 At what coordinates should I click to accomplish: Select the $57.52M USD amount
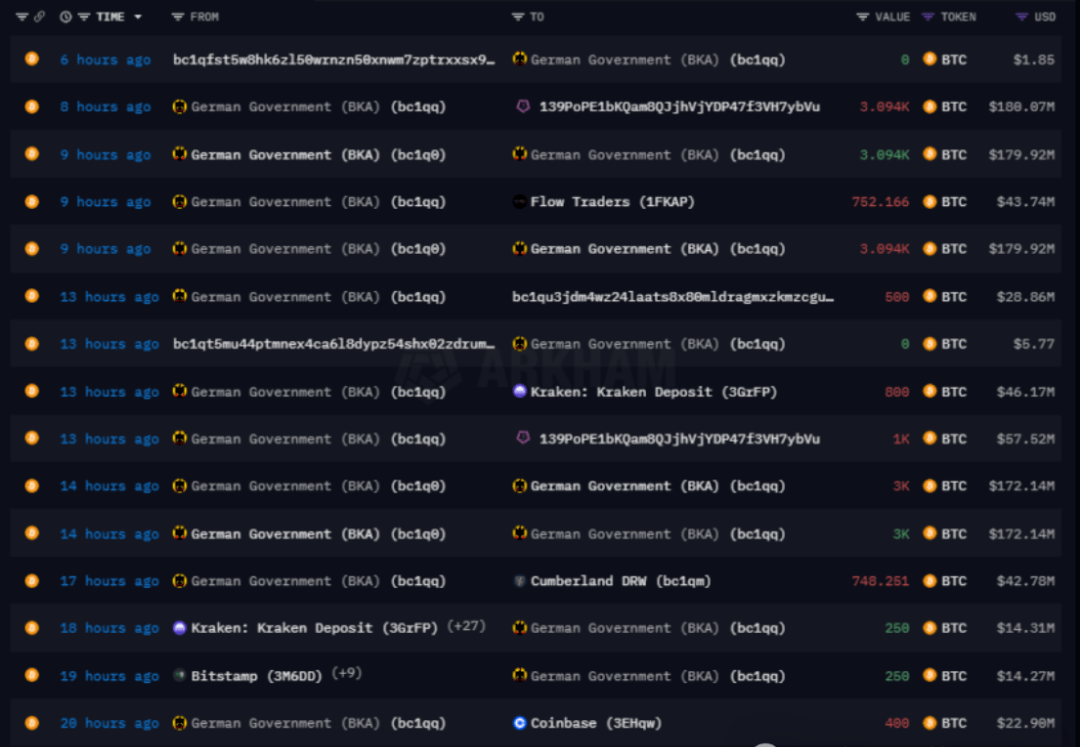(1026, 439)
